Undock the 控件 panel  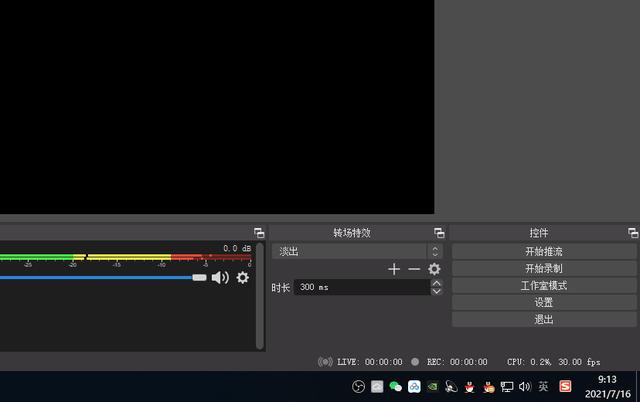tap(632, 233)
